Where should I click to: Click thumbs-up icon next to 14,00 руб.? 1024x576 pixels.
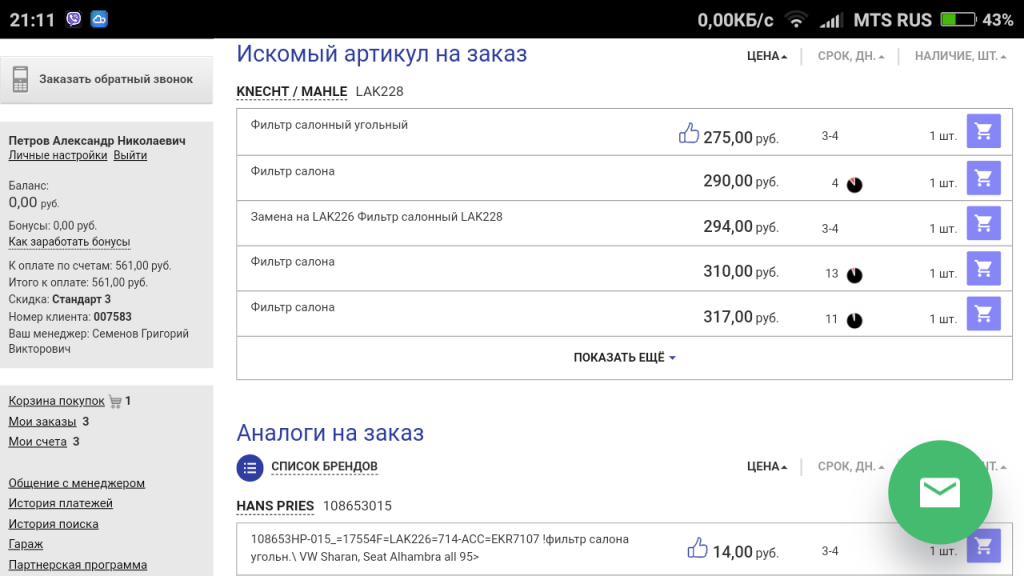tap(698, 548)
